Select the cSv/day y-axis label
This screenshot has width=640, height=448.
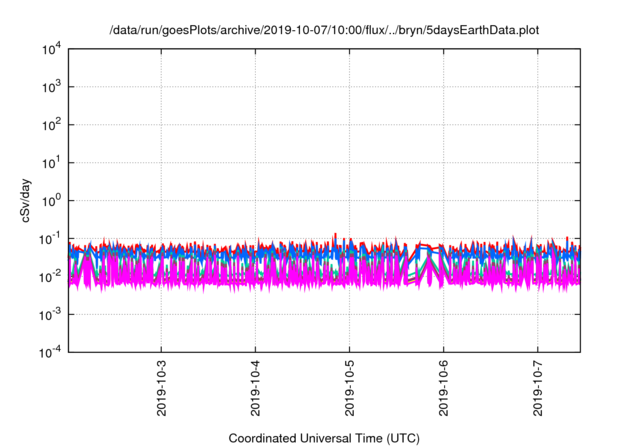tap(25, 200)
